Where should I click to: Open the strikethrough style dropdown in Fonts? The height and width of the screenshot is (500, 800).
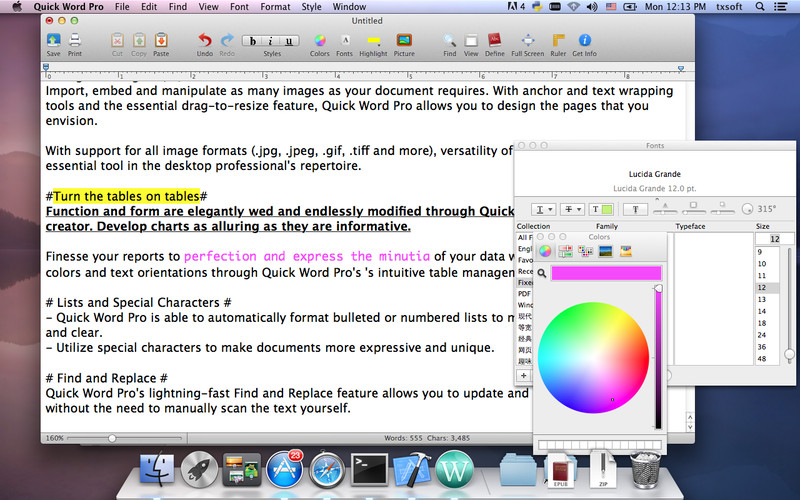(x=572, y=209)
